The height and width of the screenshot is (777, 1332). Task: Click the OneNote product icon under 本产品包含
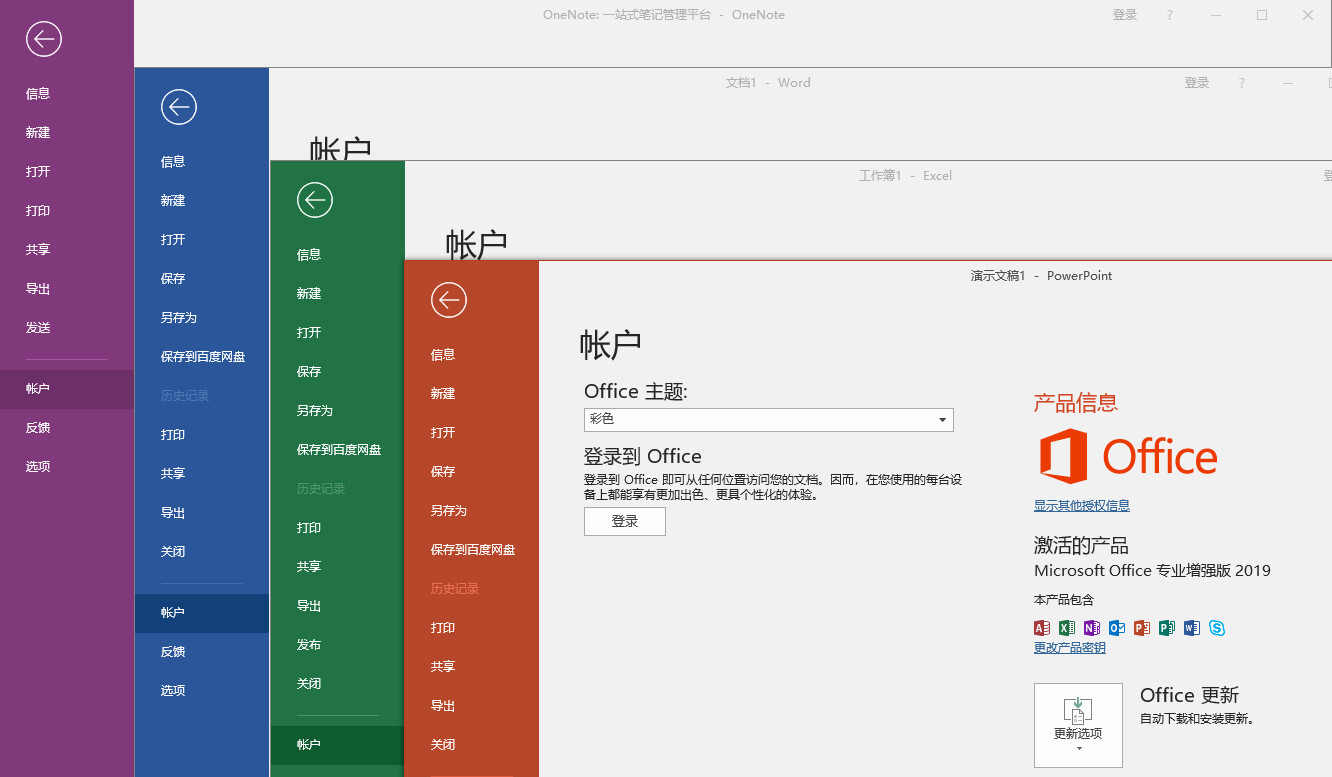pyautogui.click(x=1092, y=628)
